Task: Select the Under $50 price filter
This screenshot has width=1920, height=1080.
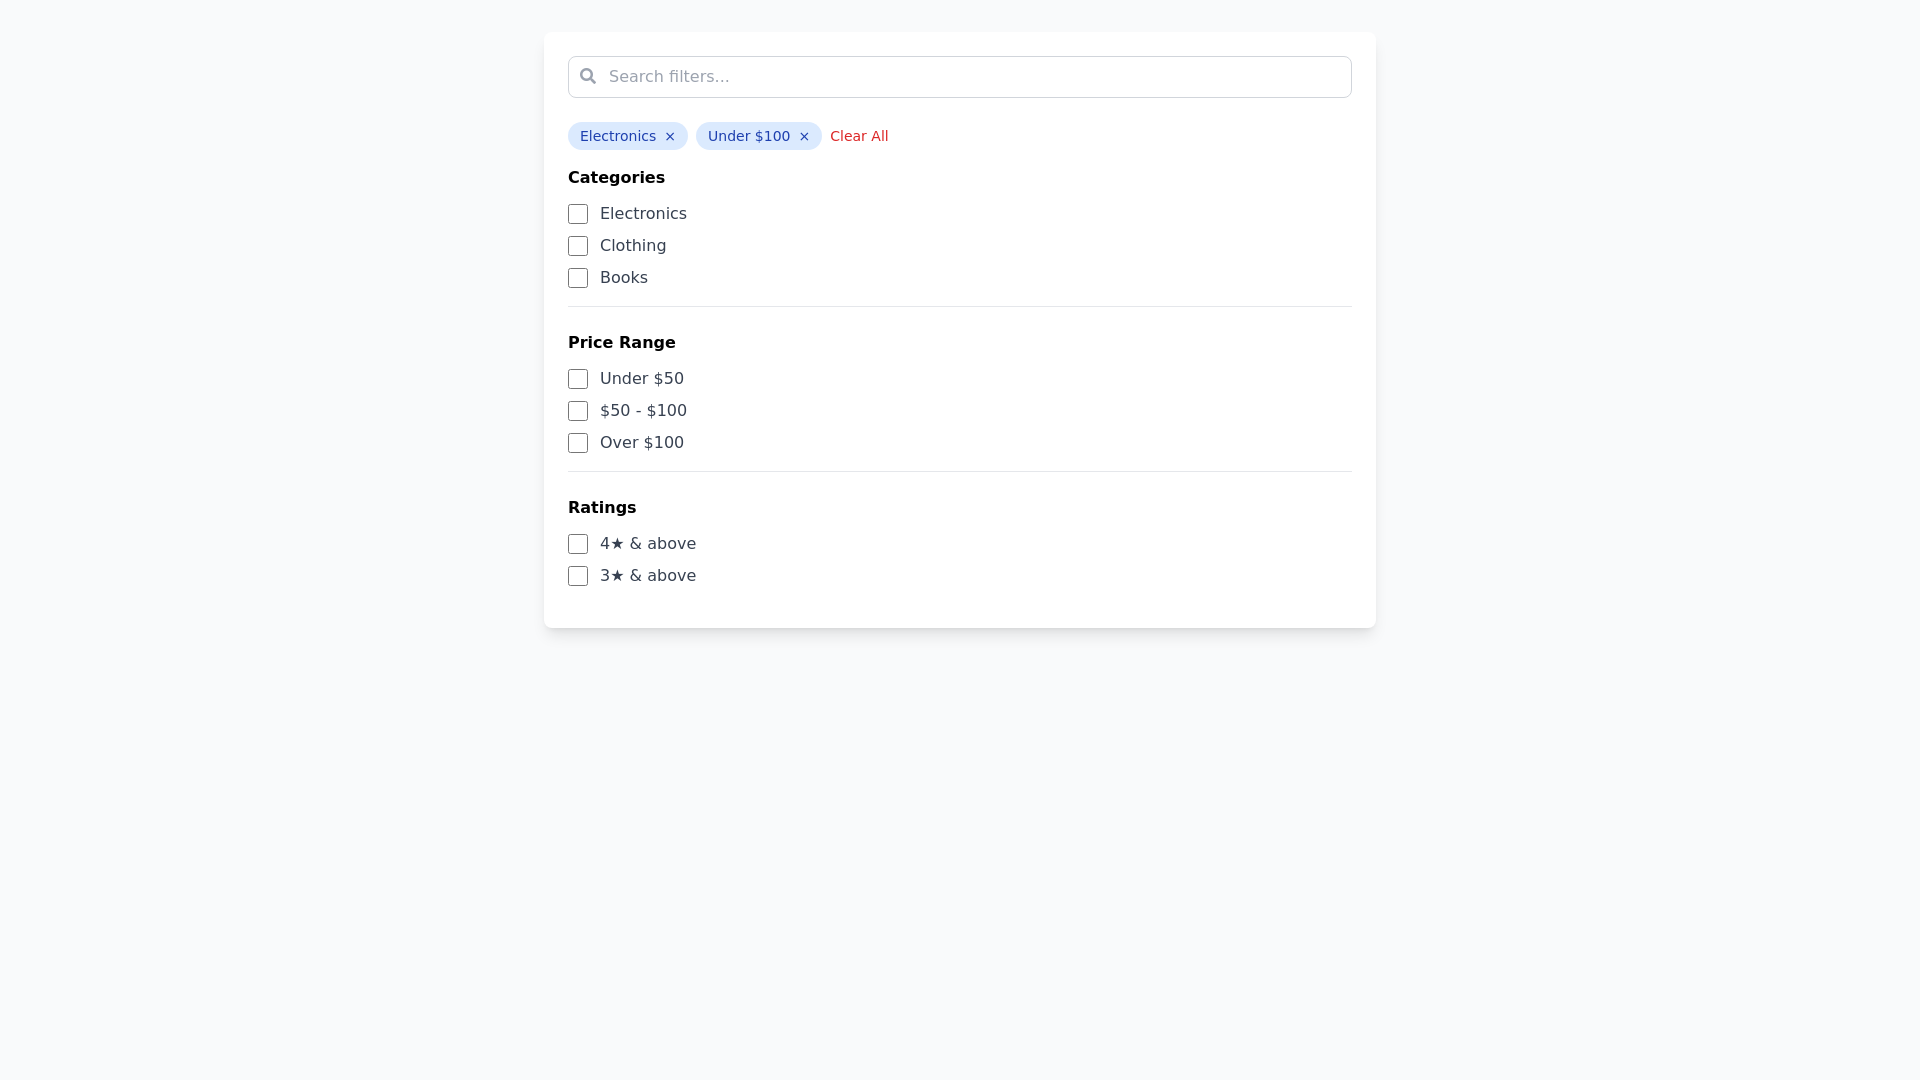Action: (x=578, y=379)
